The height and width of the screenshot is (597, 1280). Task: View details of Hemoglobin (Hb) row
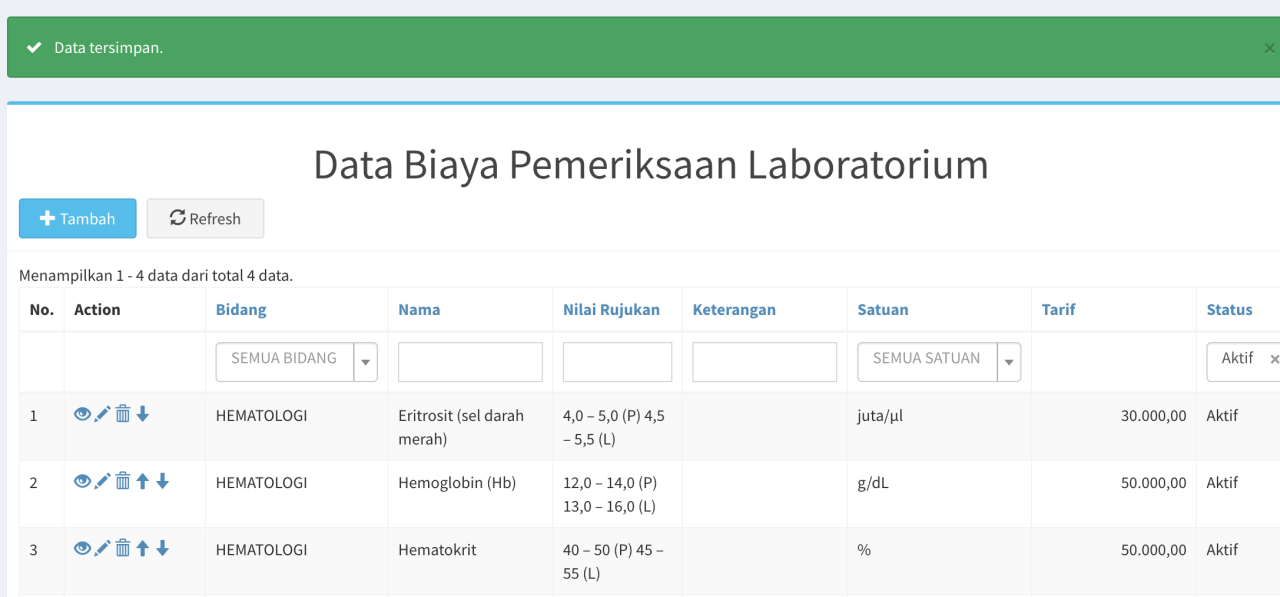coord(82,482)
